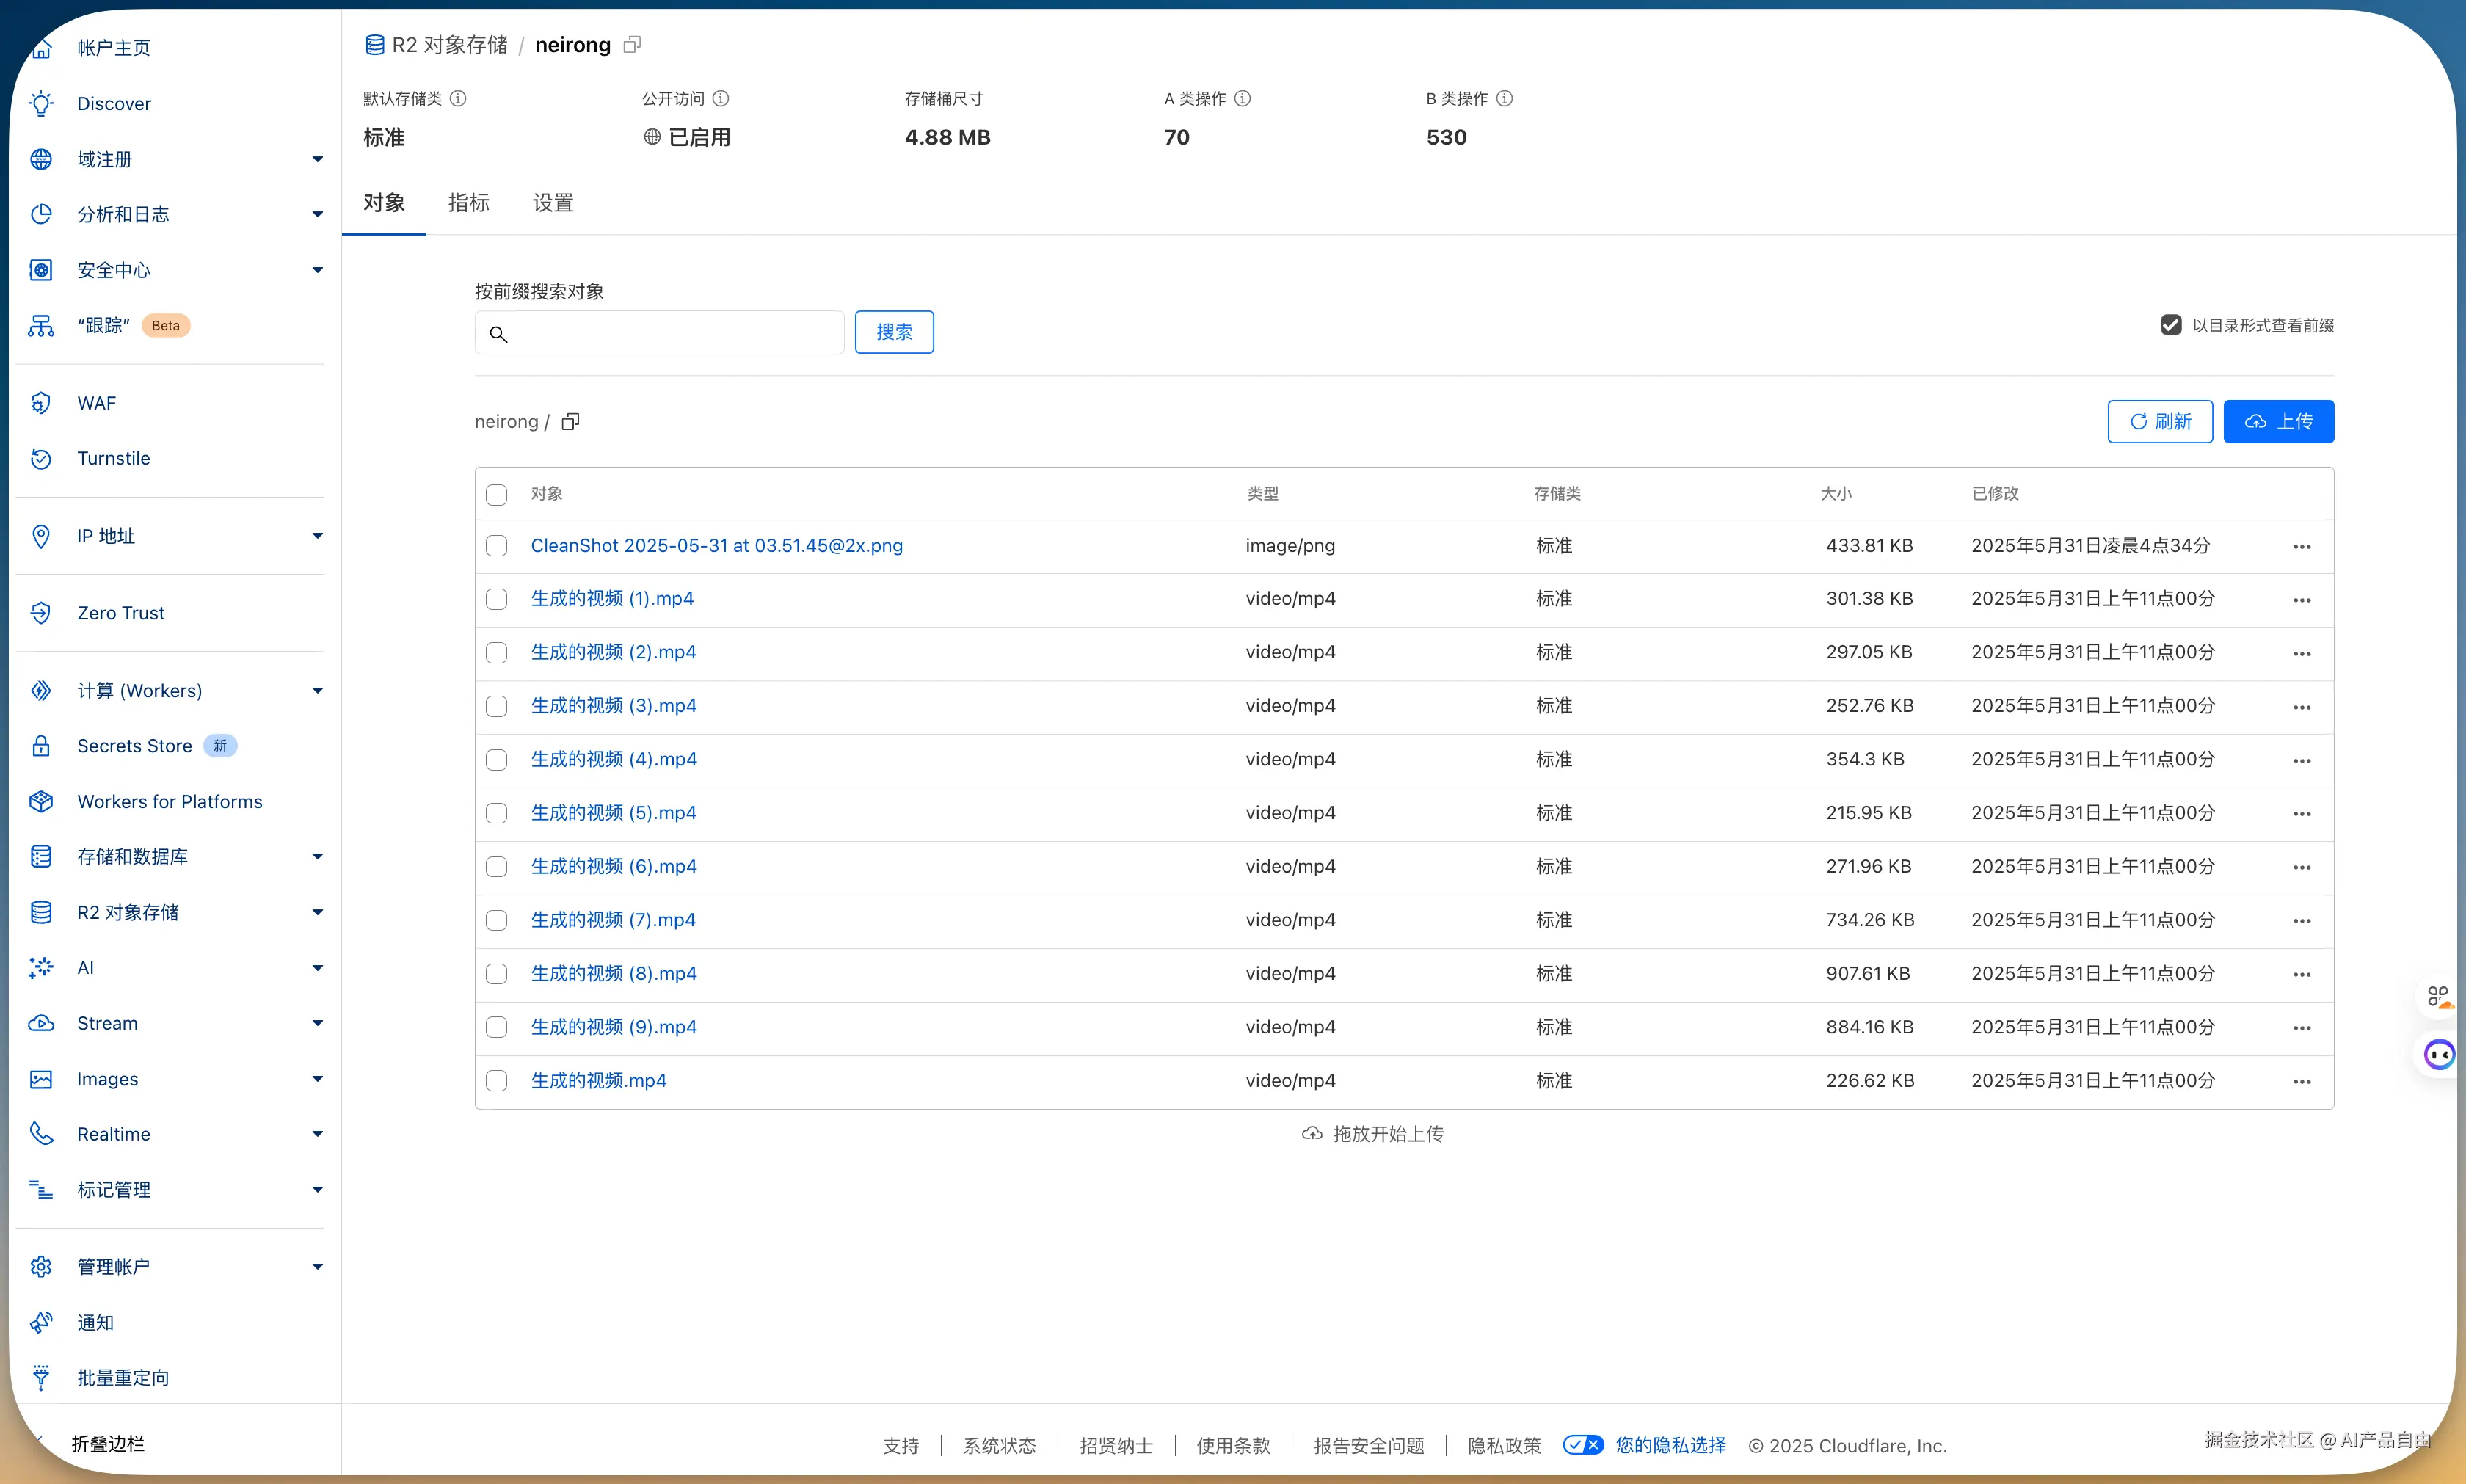This screenshot has width=2466, height=1484.
Task: Toggle 以目录形式查看前缀 checkbox
Action: pyautogui.click(x=2170, y=325)
